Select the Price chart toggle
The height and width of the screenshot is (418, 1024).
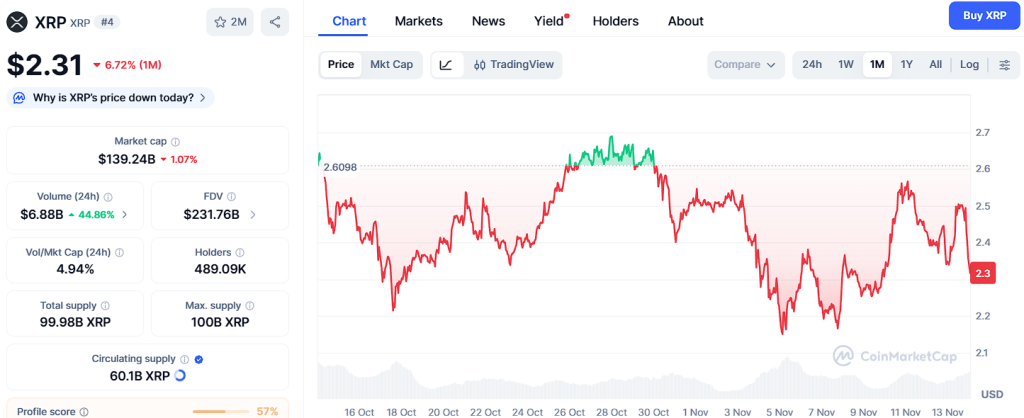(341, 65)
